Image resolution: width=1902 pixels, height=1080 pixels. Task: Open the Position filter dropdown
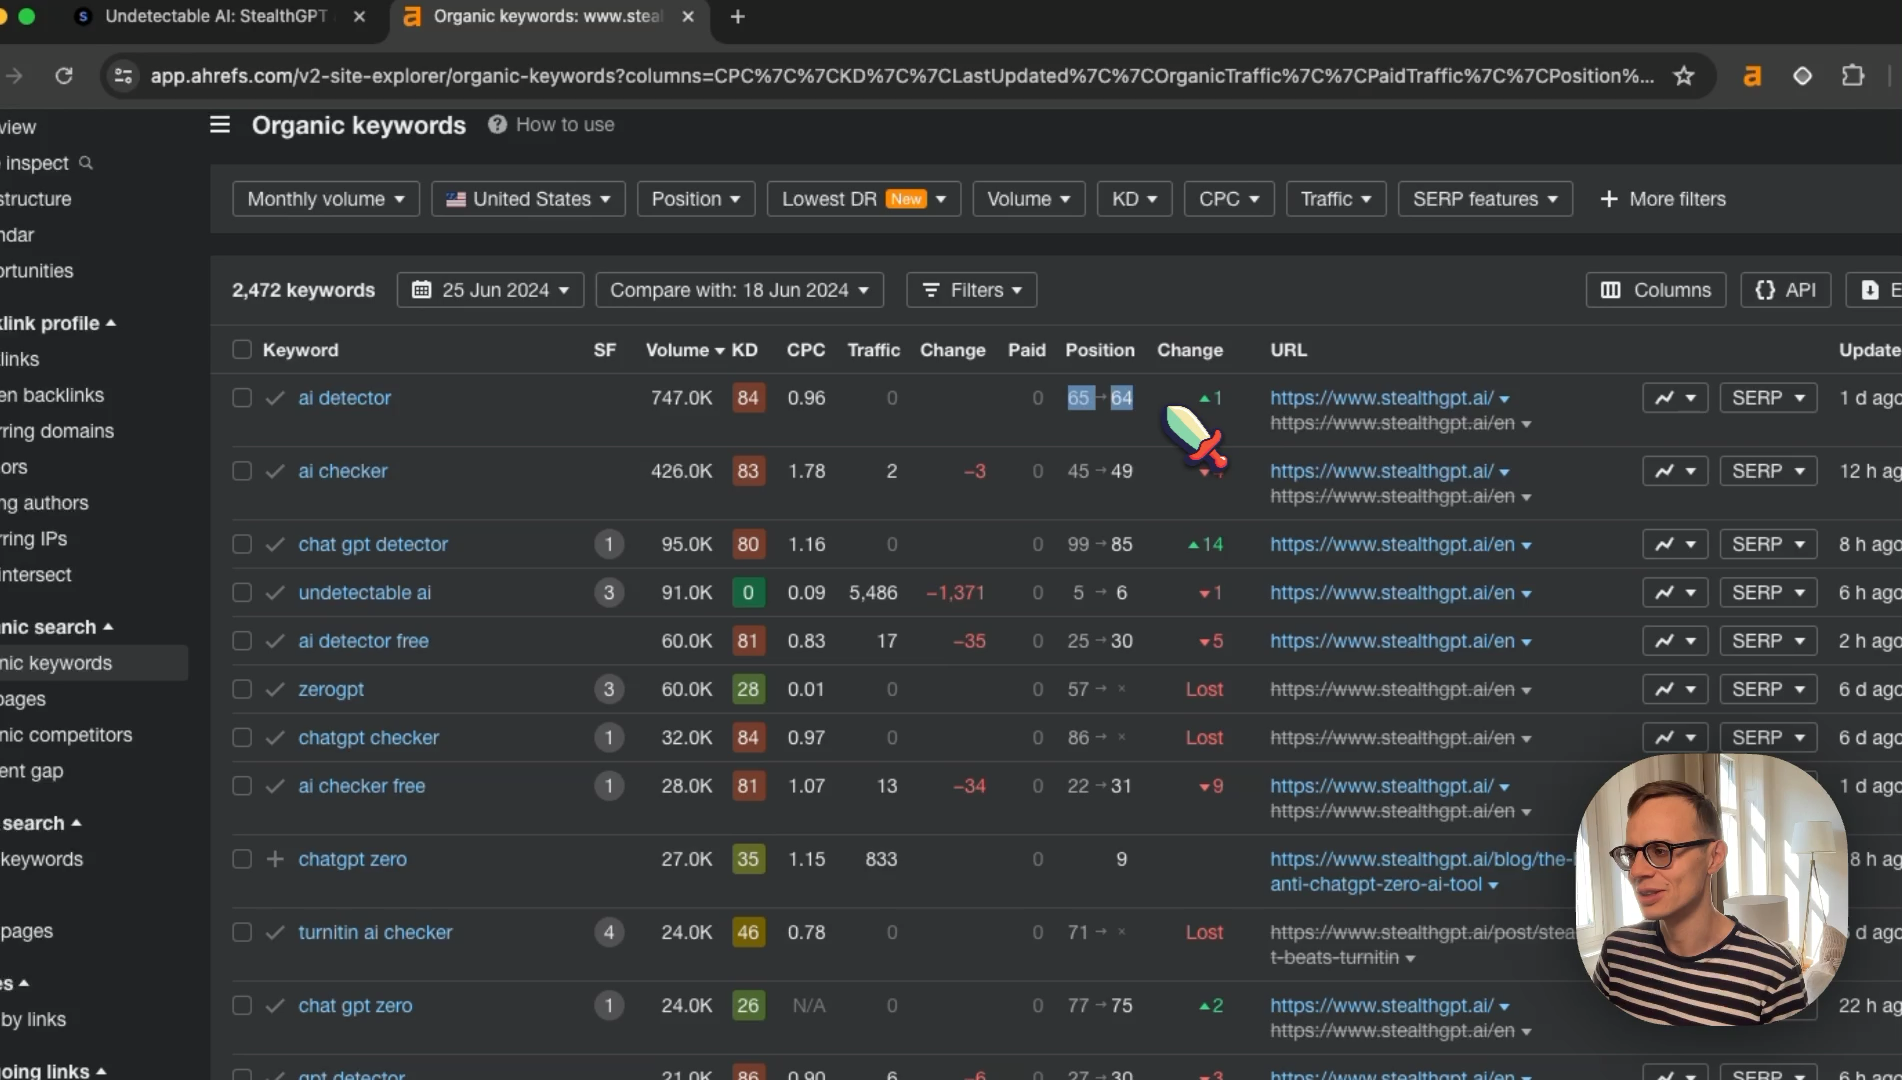[x=696, y=199]
